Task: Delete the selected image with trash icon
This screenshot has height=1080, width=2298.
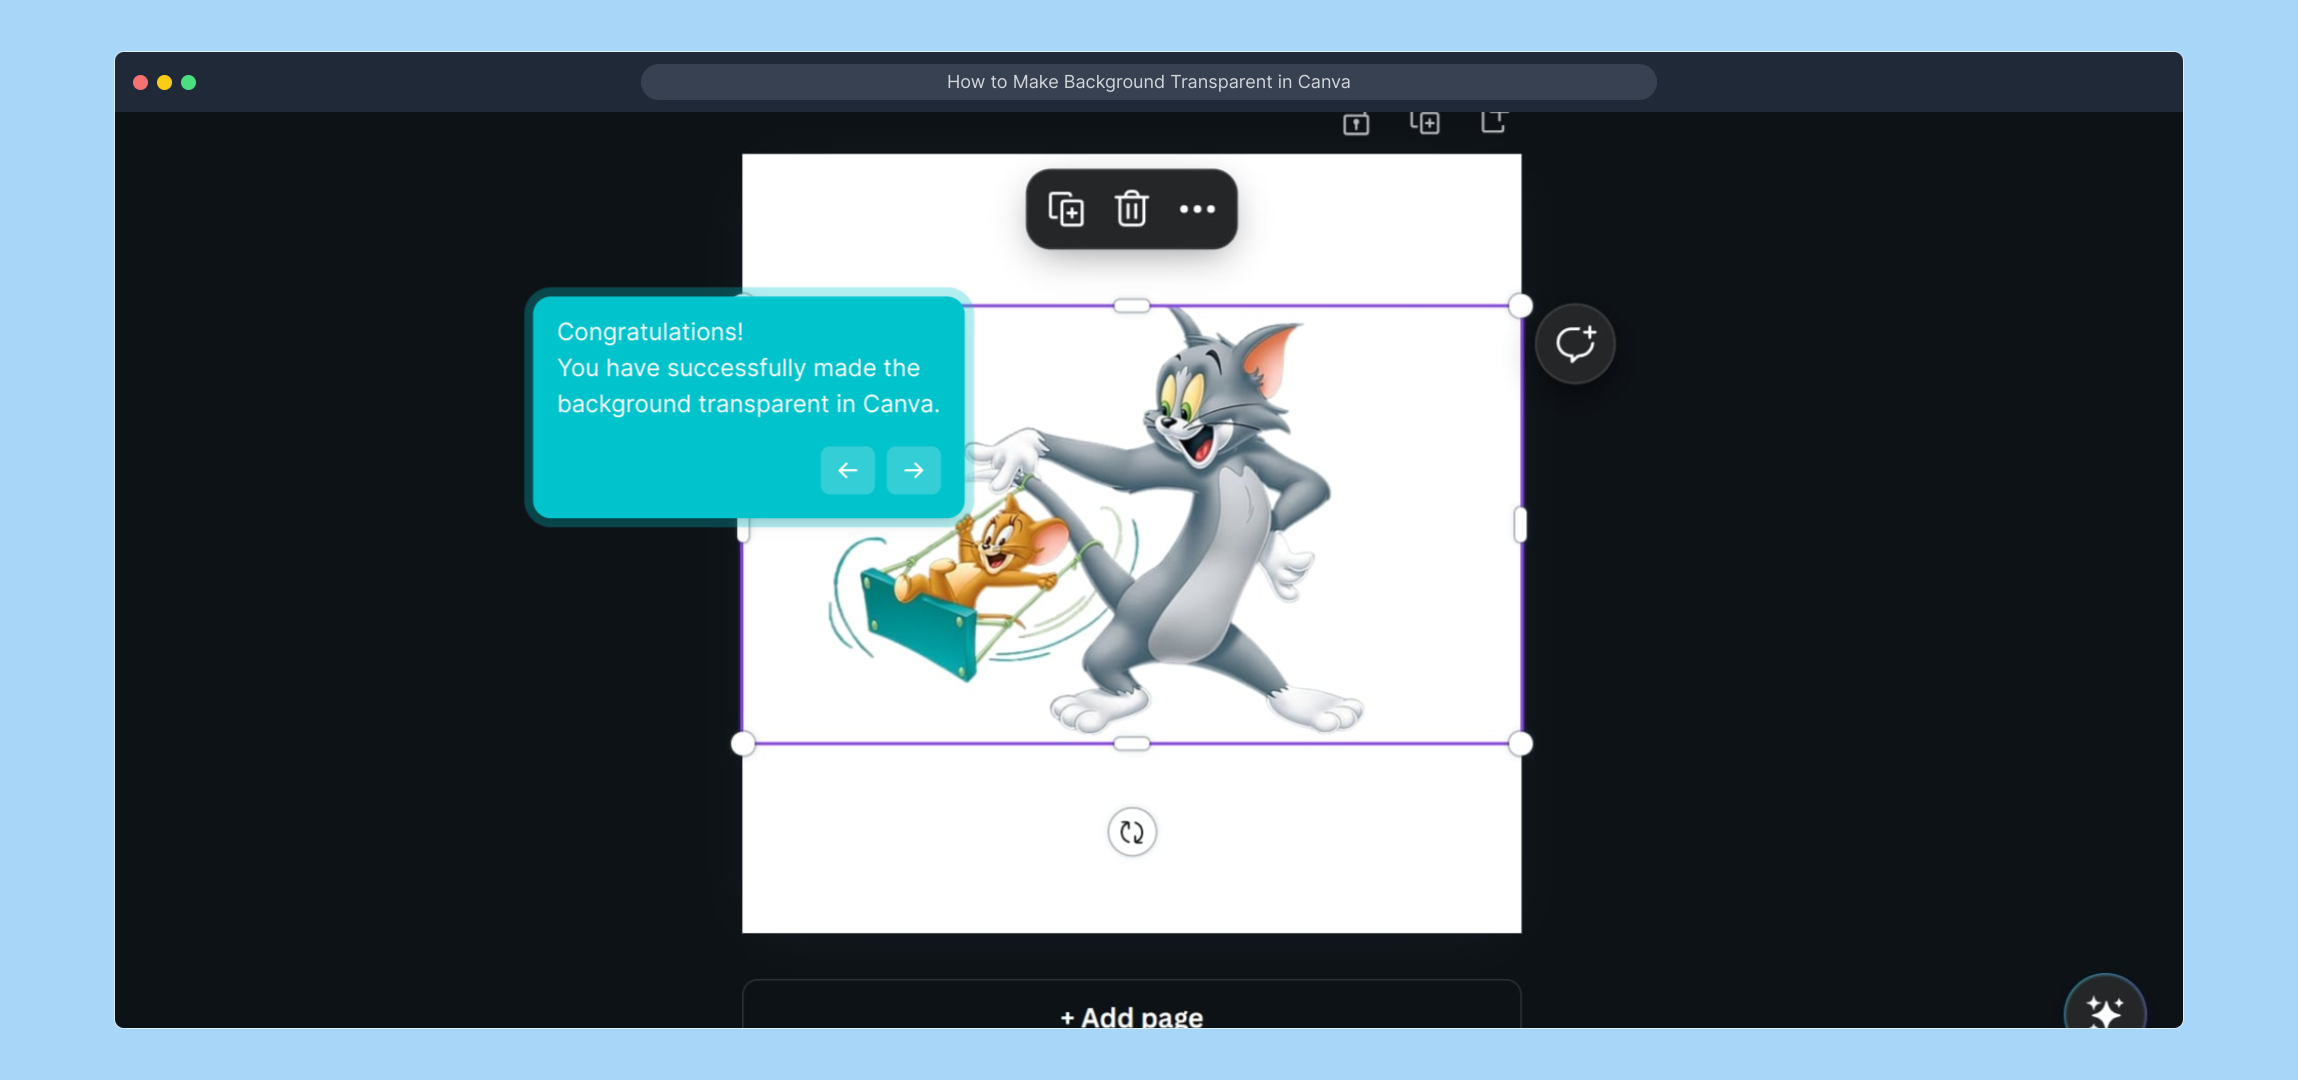Action: pos(1131,210)
